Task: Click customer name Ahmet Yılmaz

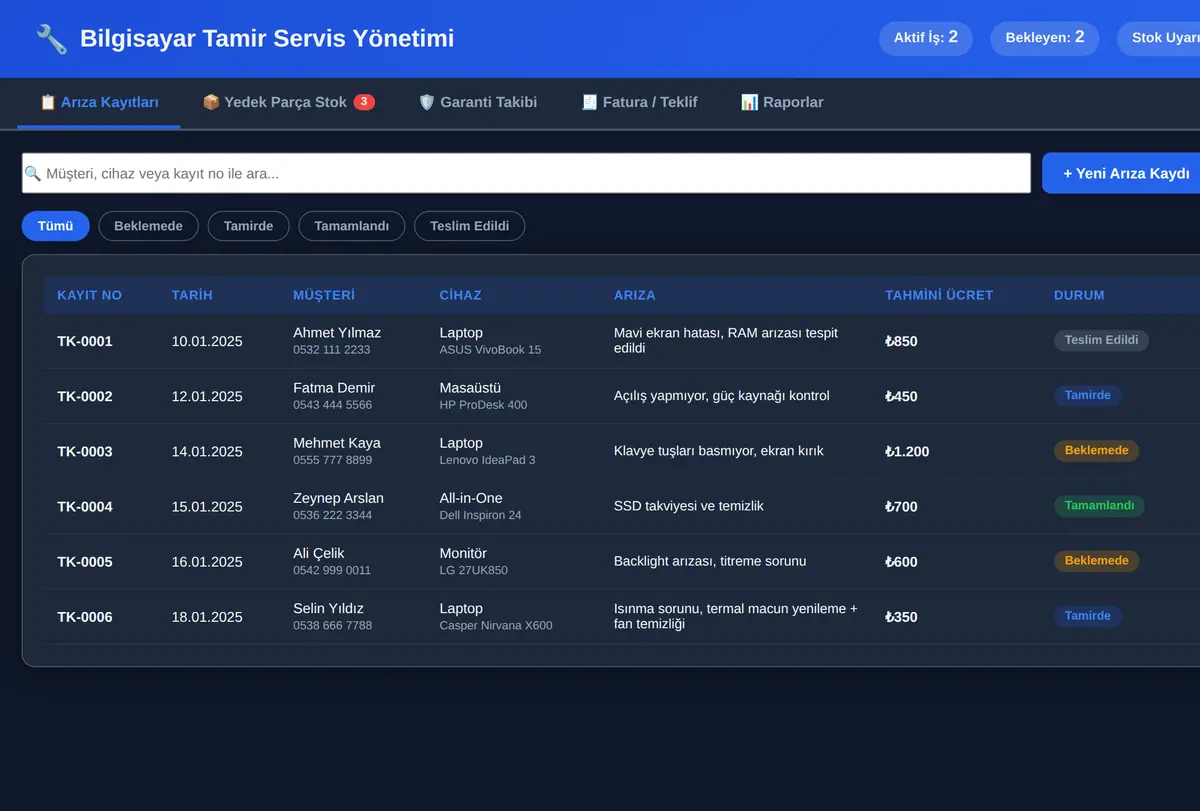Action: pyautogui.click(x=337, y=332)
